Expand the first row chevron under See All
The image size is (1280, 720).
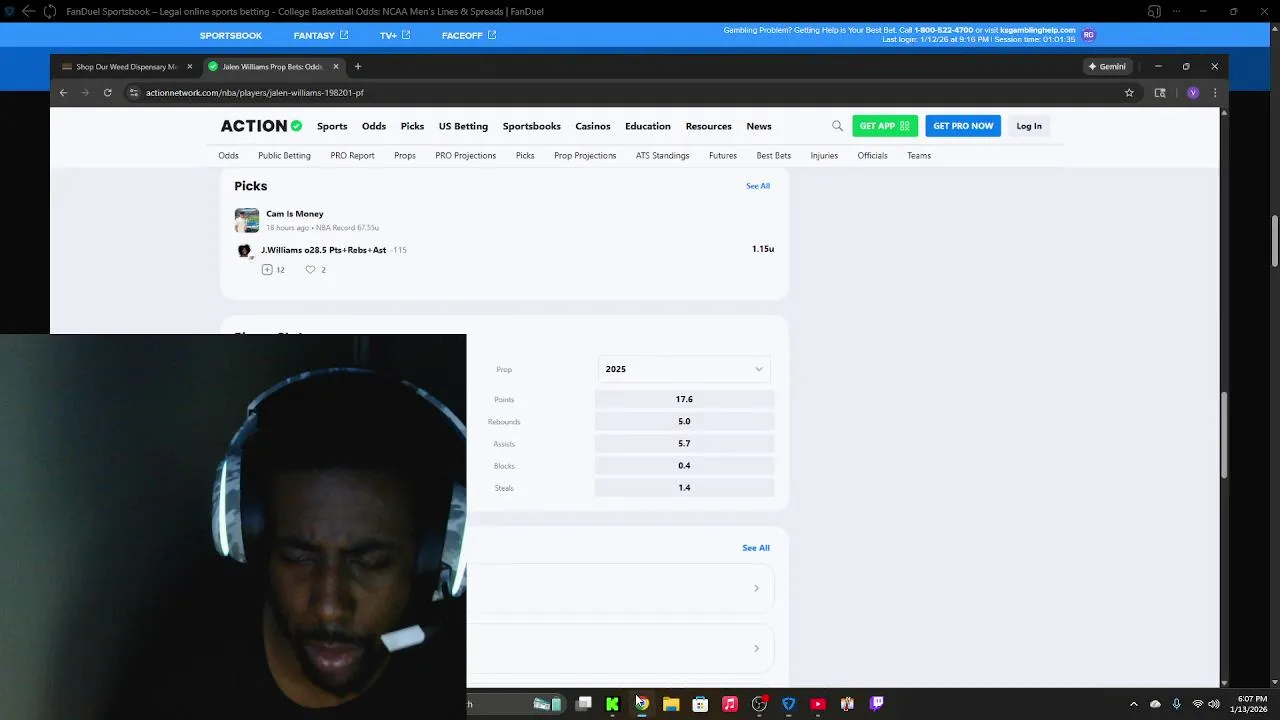tap(756, 588)
